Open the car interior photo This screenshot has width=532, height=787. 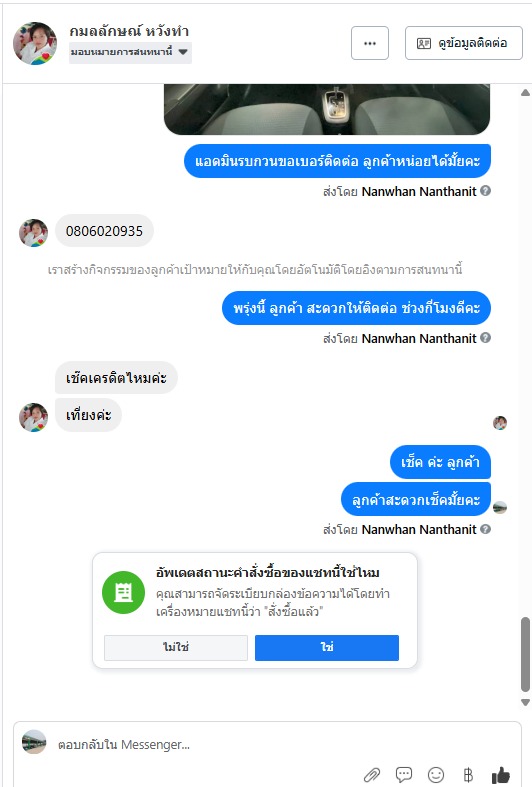327,109
